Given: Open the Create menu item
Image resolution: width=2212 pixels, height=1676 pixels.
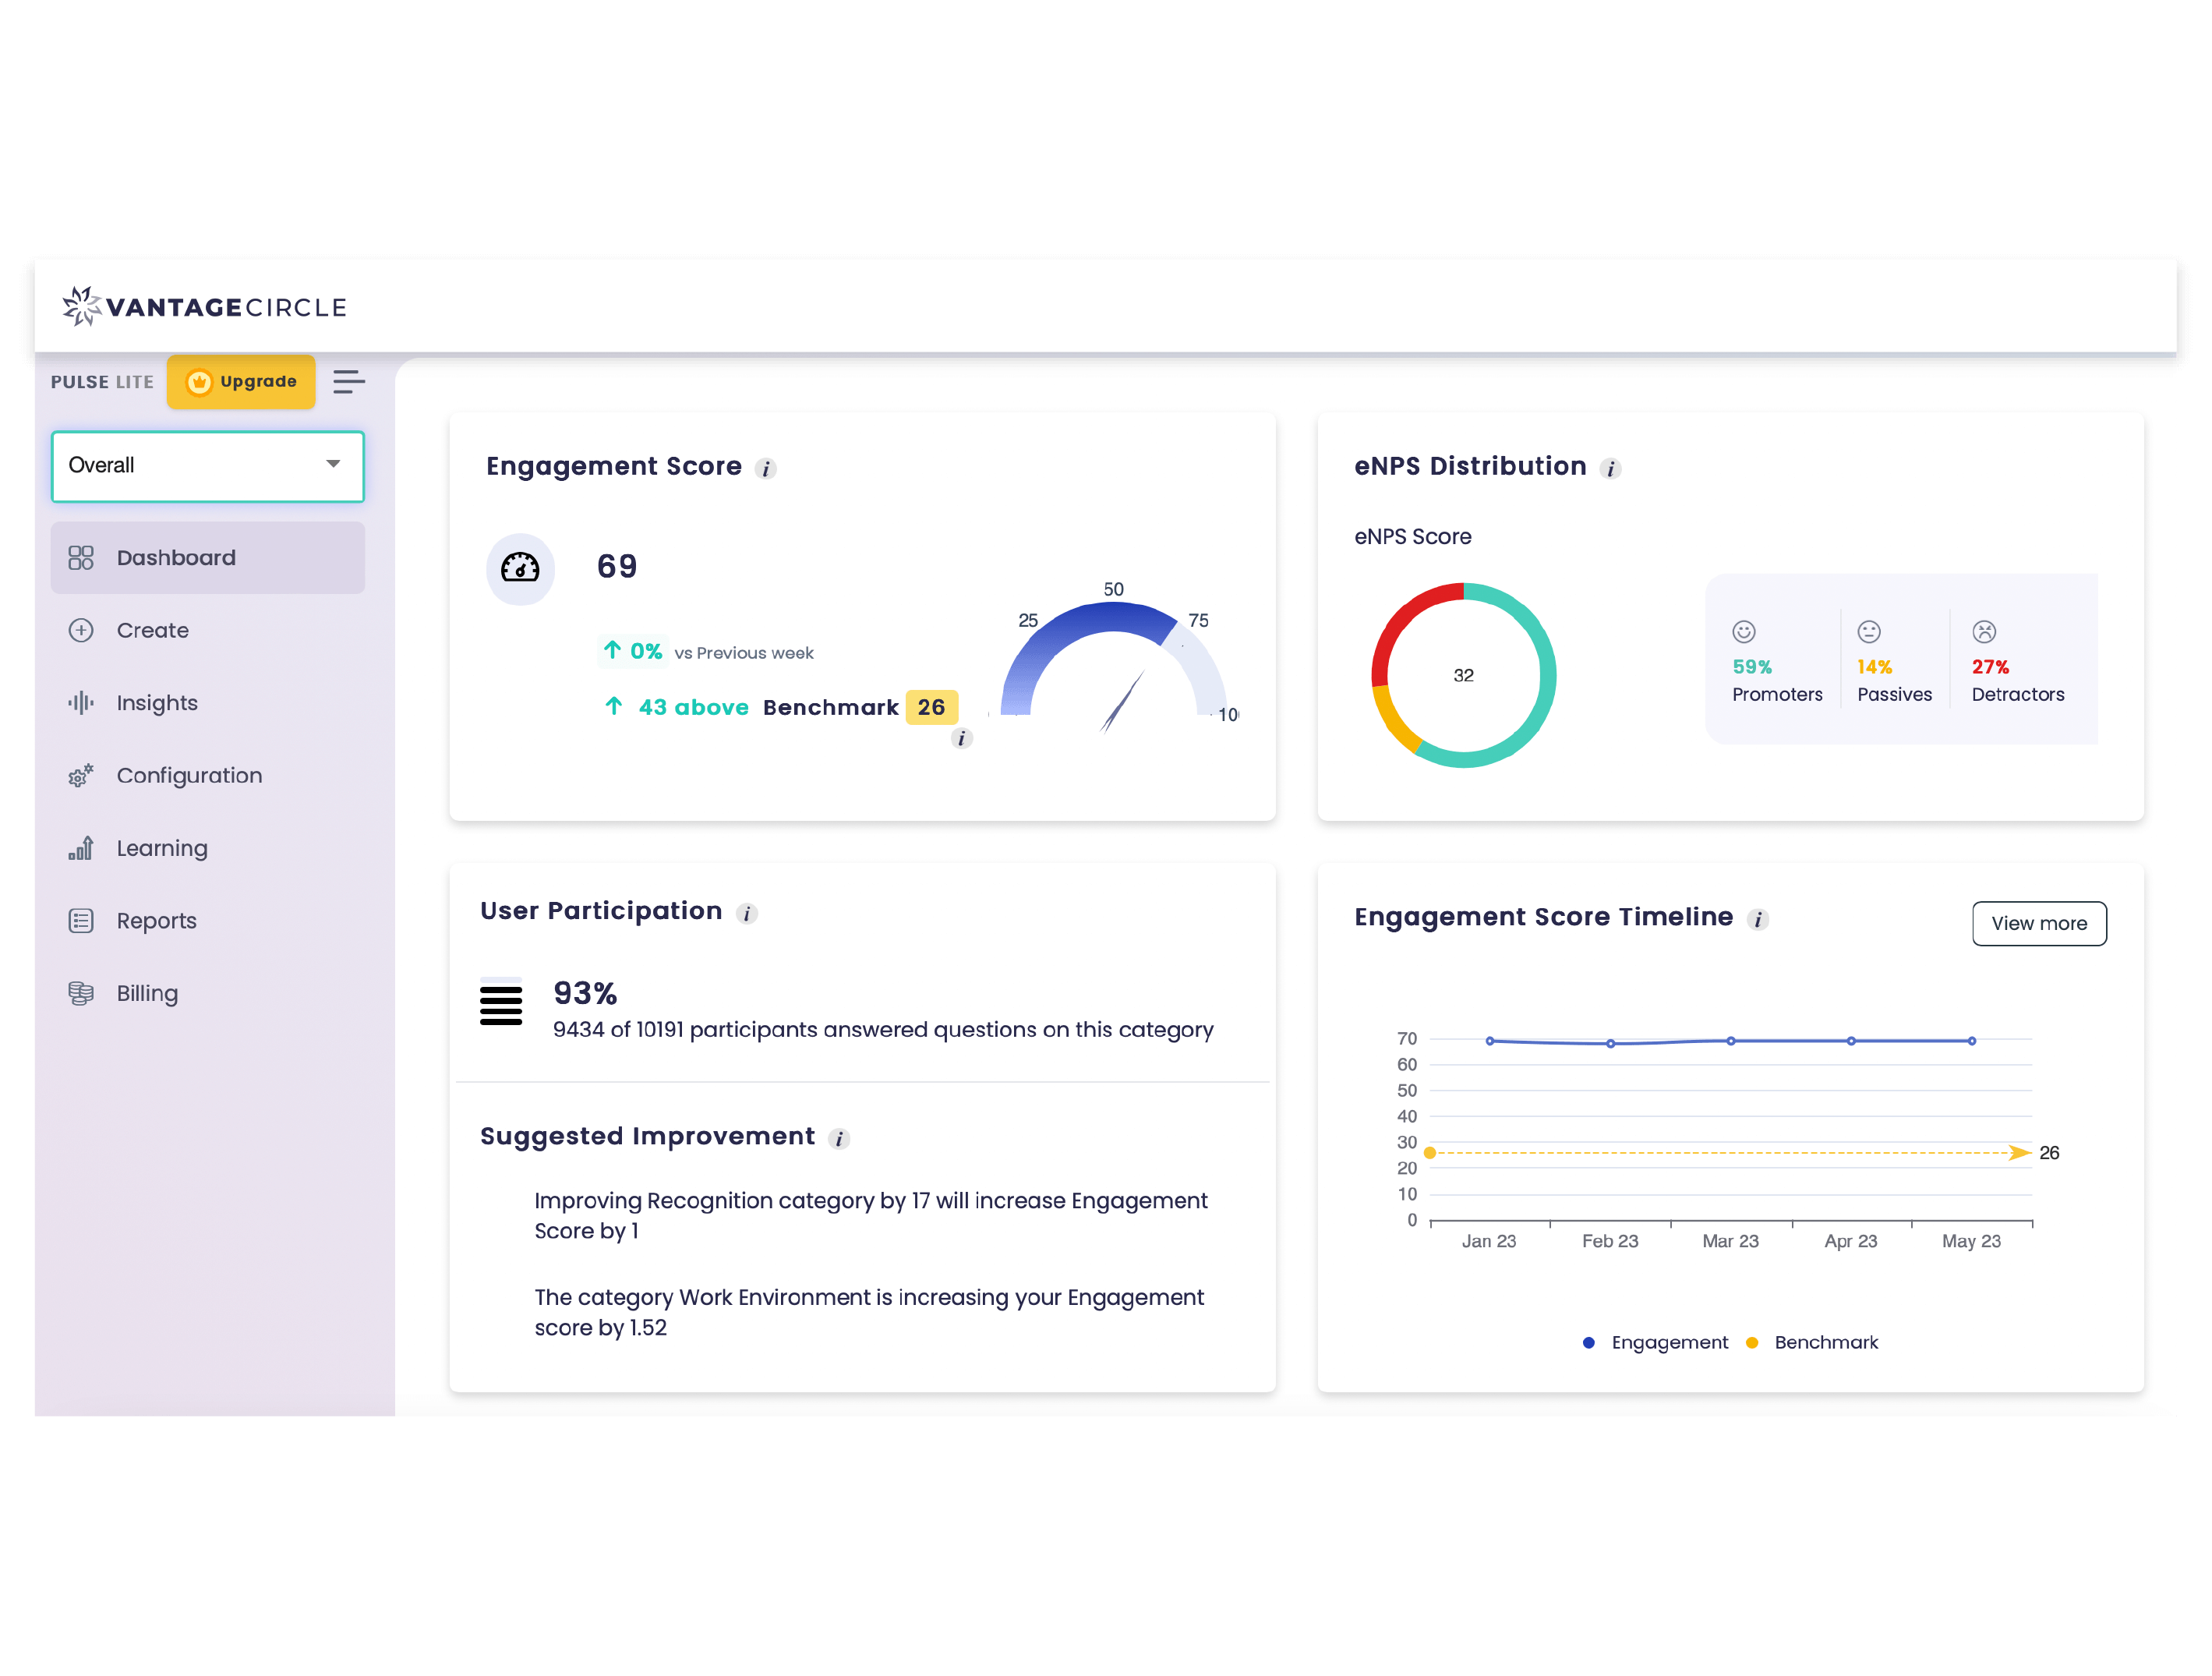Looking at the screenshot, I should click(207, 630).
